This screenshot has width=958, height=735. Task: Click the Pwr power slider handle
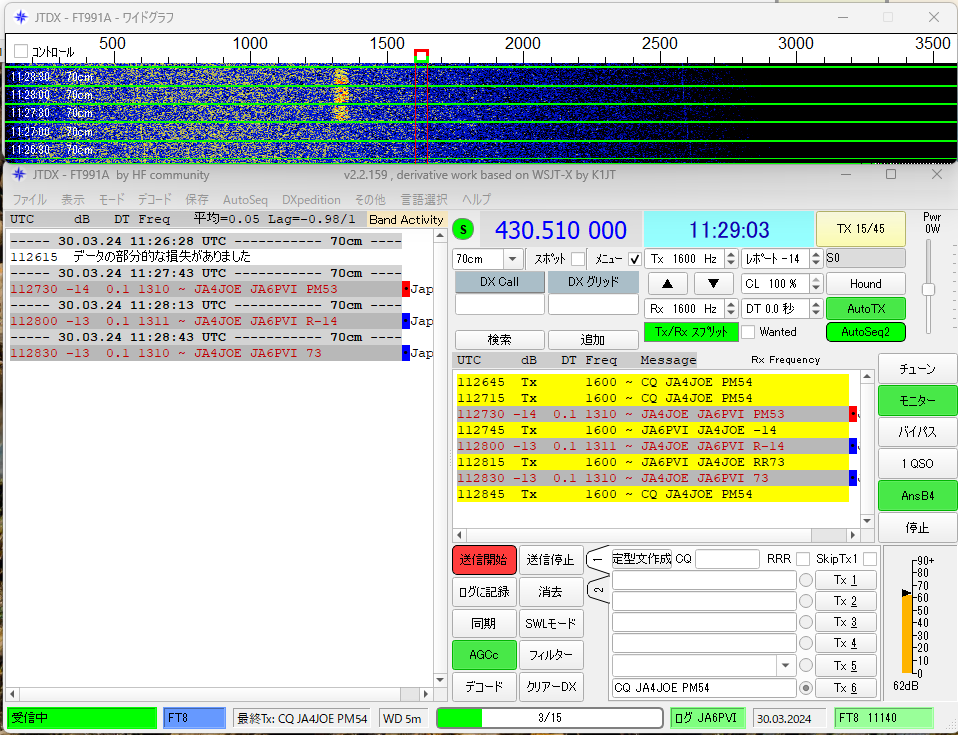(928, 290)
